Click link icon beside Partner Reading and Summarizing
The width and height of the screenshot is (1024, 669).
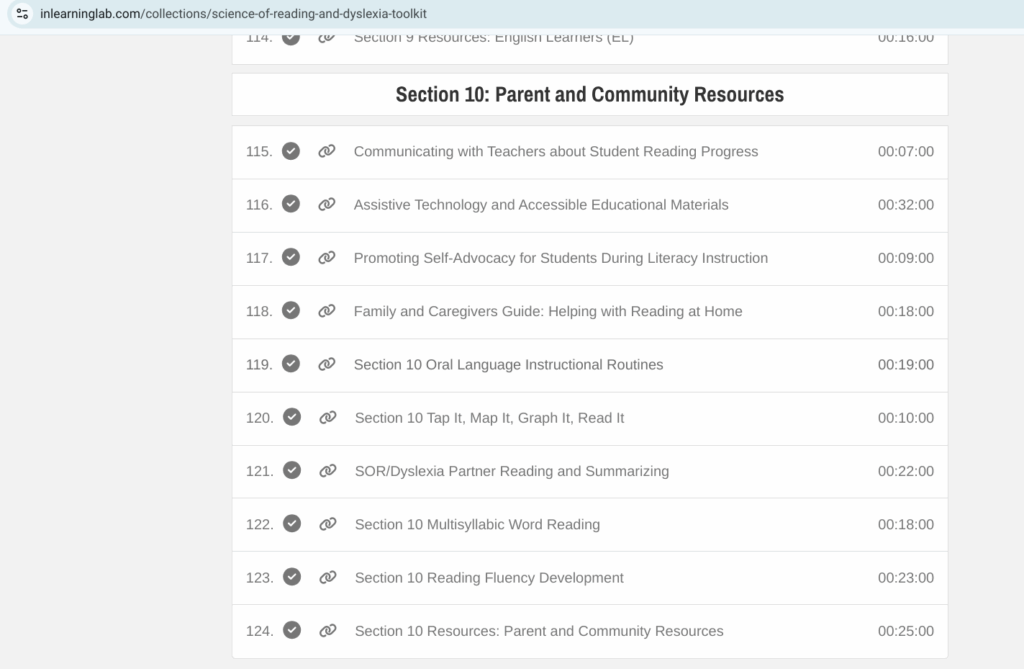328,471
